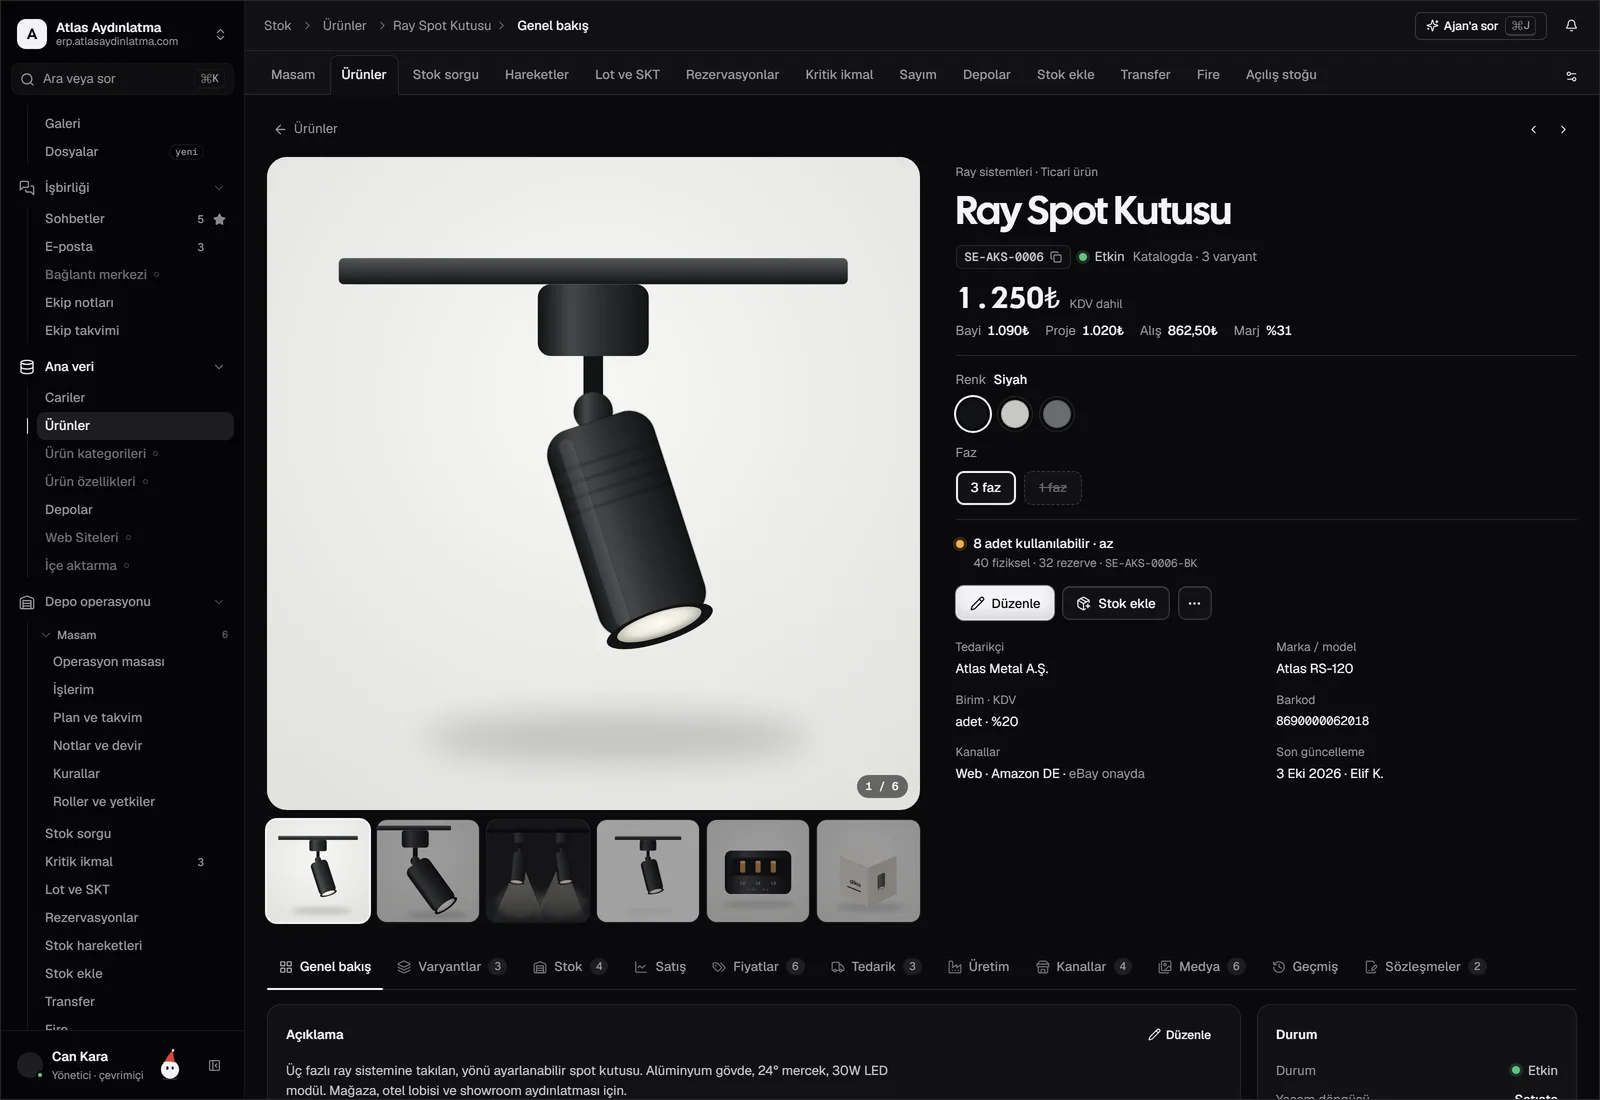Open the Stok sorgu top tab
Screen dimensions: 1600x1100
tap(445, 75)
